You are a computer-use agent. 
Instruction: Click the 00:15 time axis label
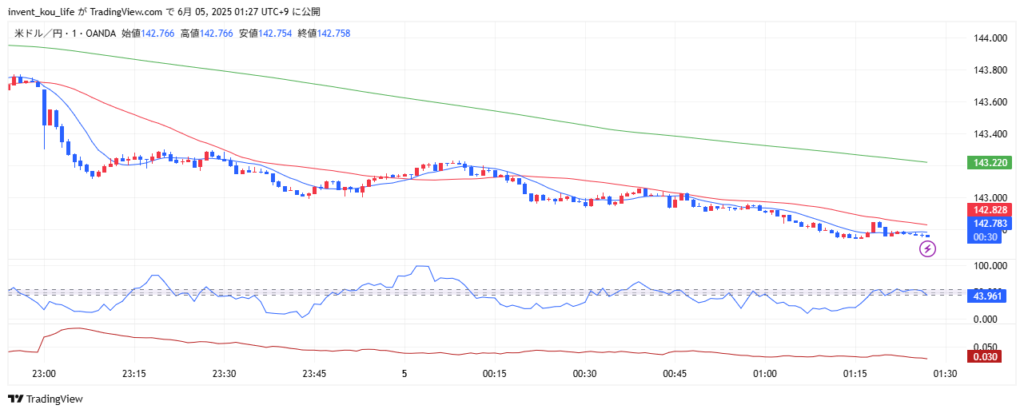[x=494, y=373]
